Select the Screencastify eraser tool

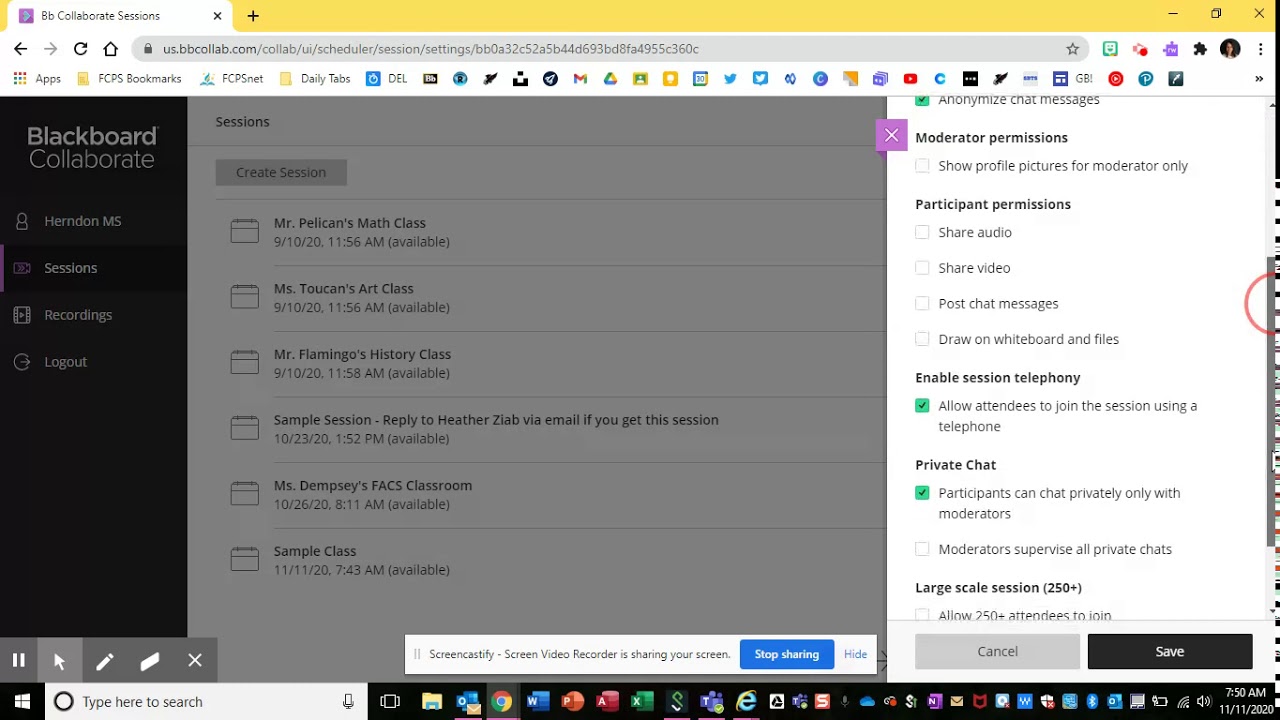tap(150, 660)
